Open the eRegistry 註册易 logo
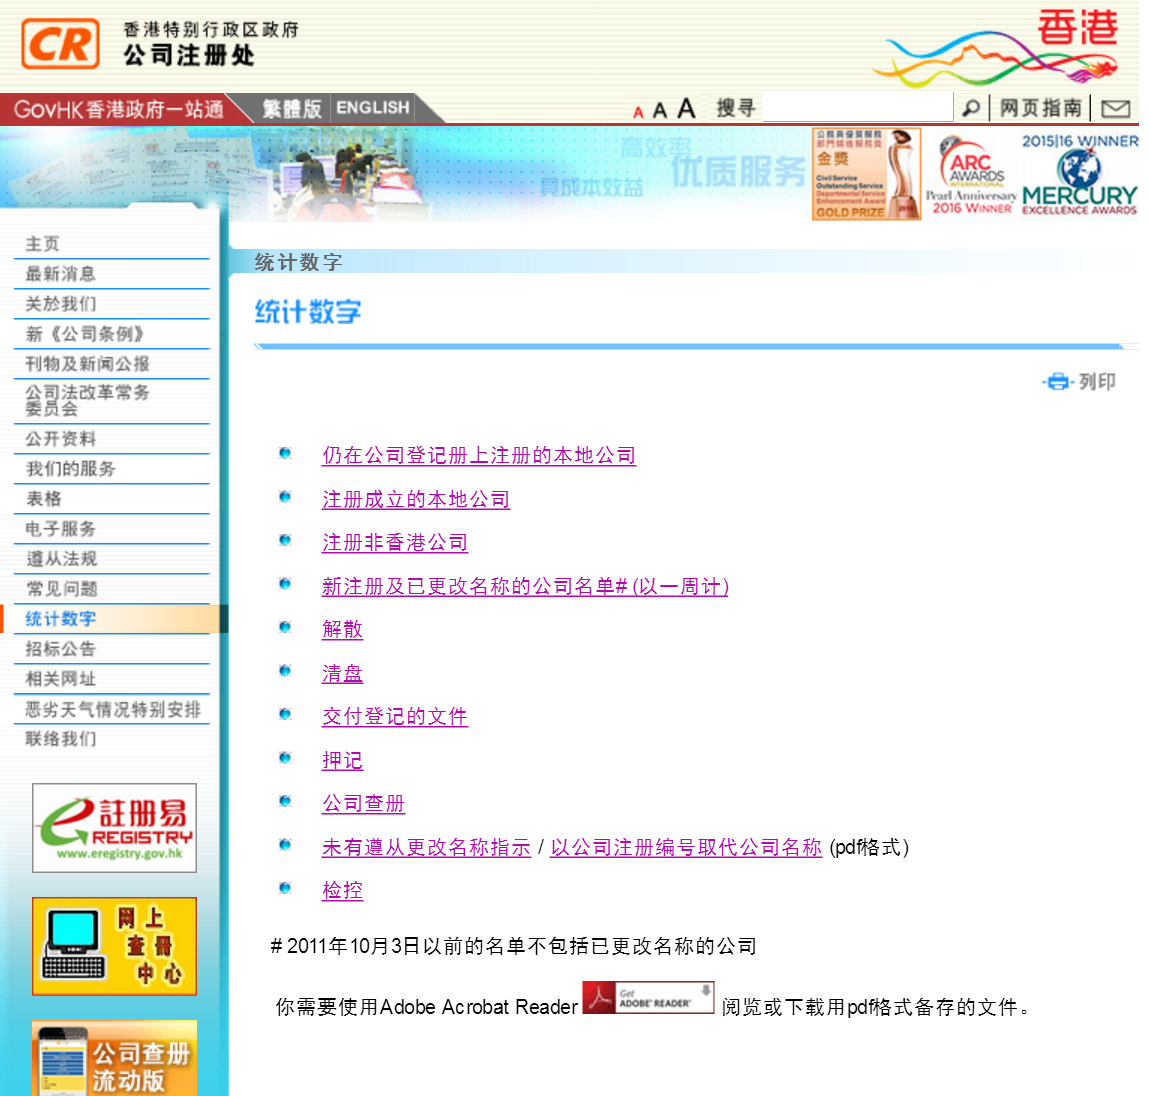The height and width of the screenshot is (1096, 1149). tap(113, 829)
